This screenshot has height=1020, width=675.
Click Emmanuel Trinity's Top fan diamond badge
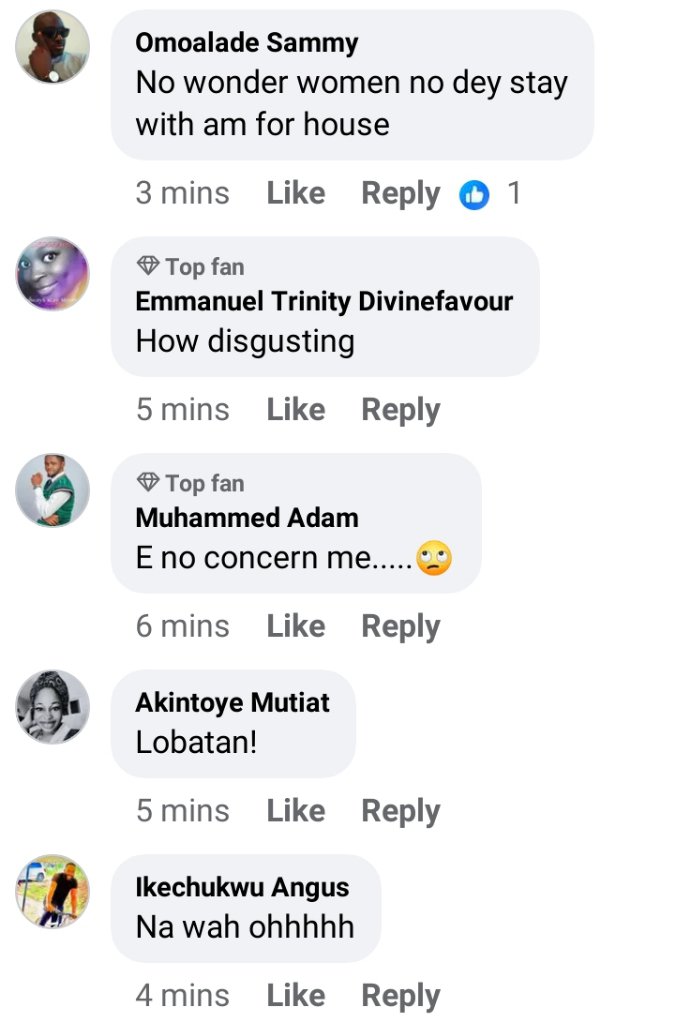coord(148,266)
